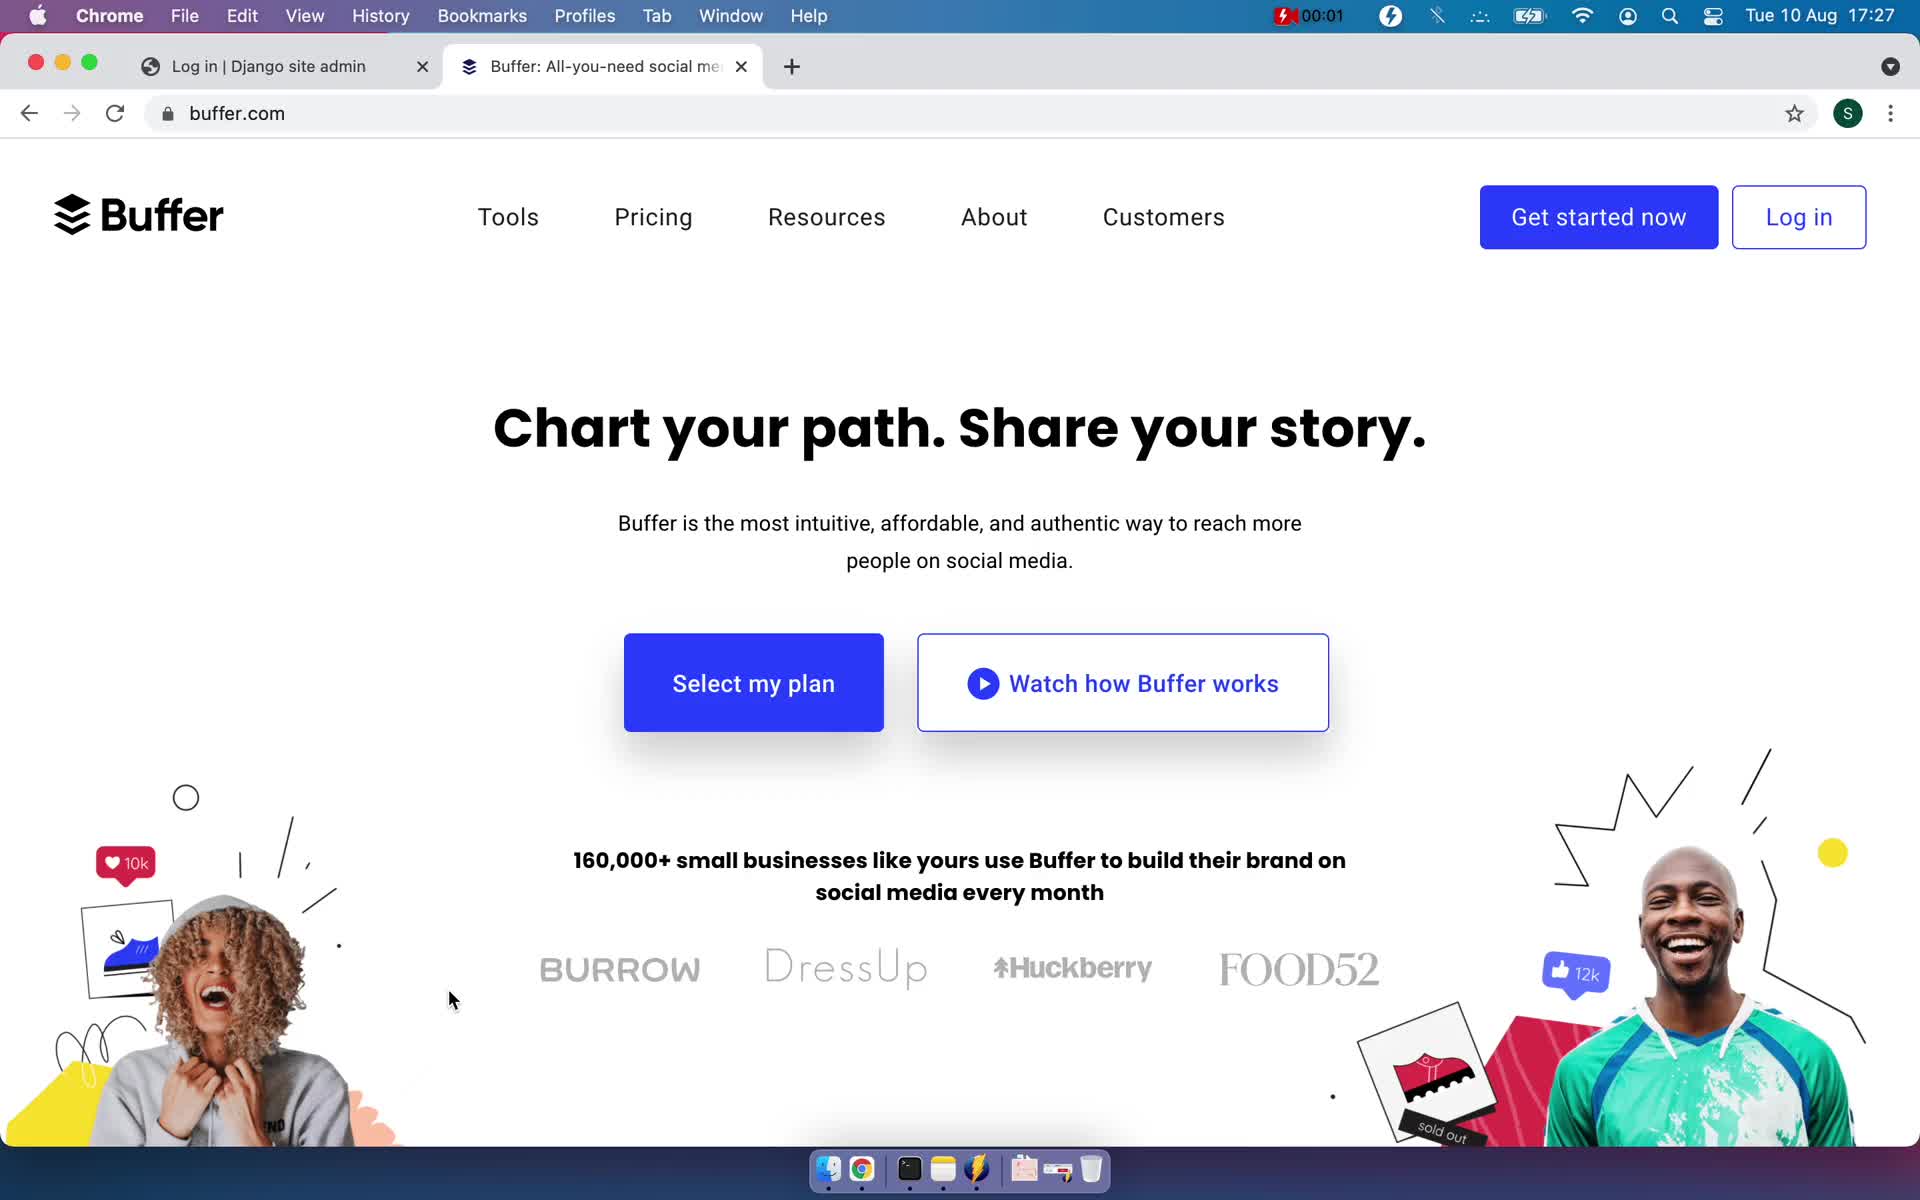Click the Log in button
The height and width of the screenshot is (1200, 1920).
[x=1798, y=217]
